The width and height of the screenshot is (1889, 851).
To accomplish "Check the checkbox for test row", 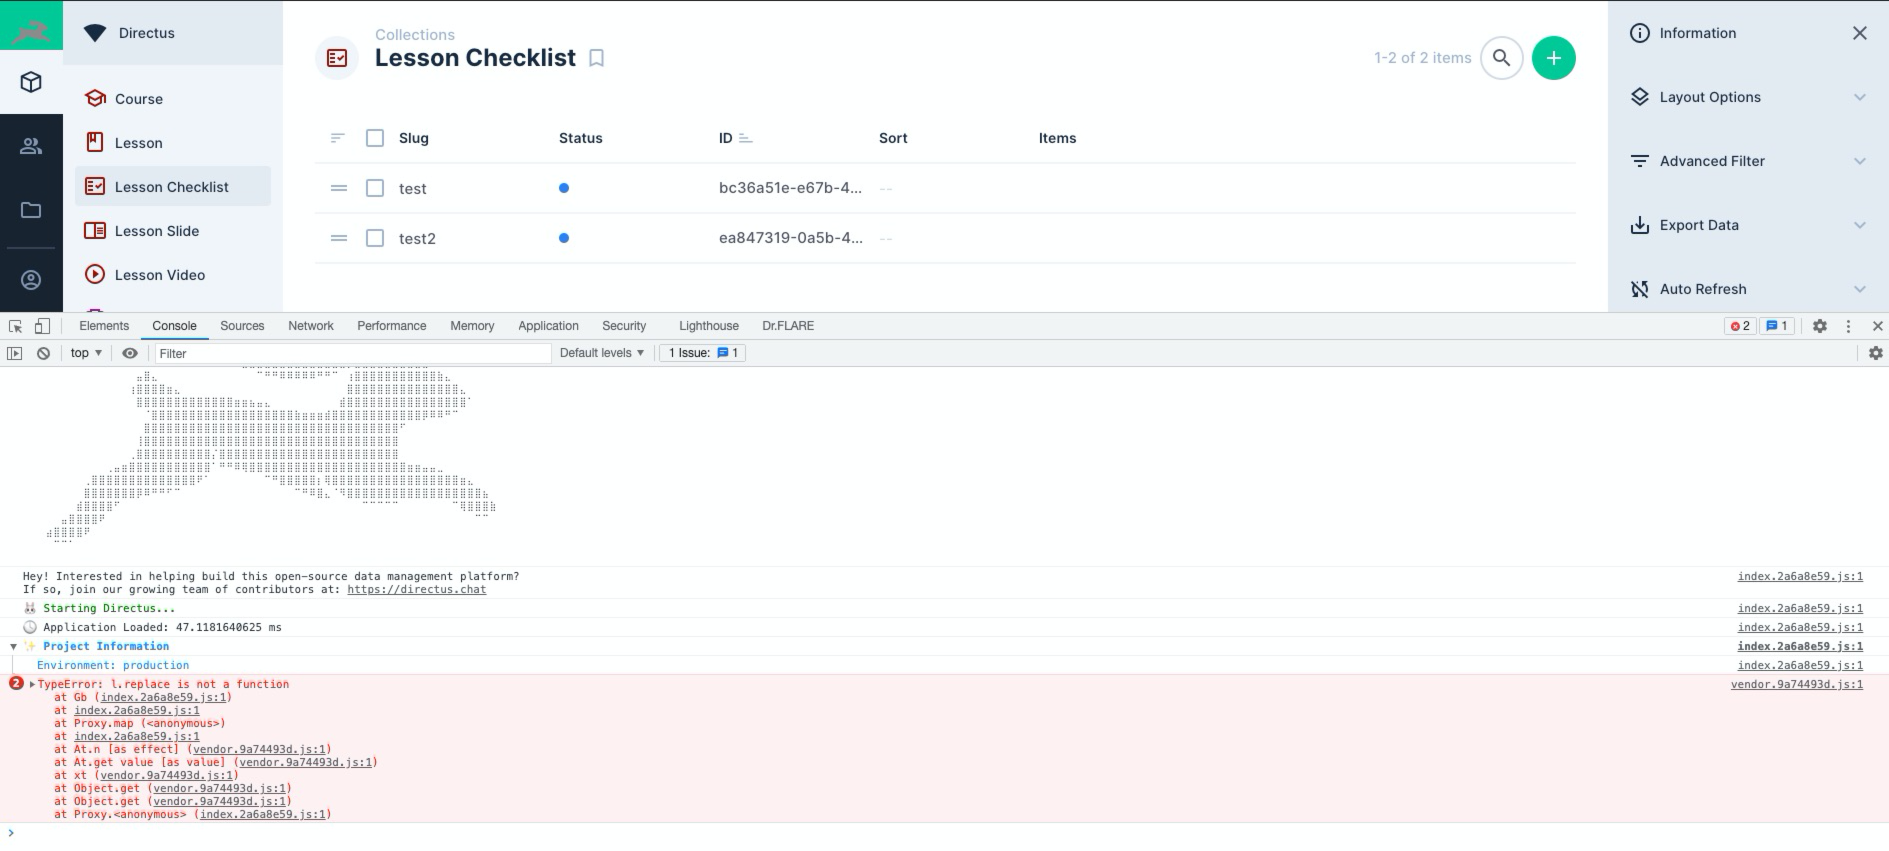I will (x=375, y=188).
